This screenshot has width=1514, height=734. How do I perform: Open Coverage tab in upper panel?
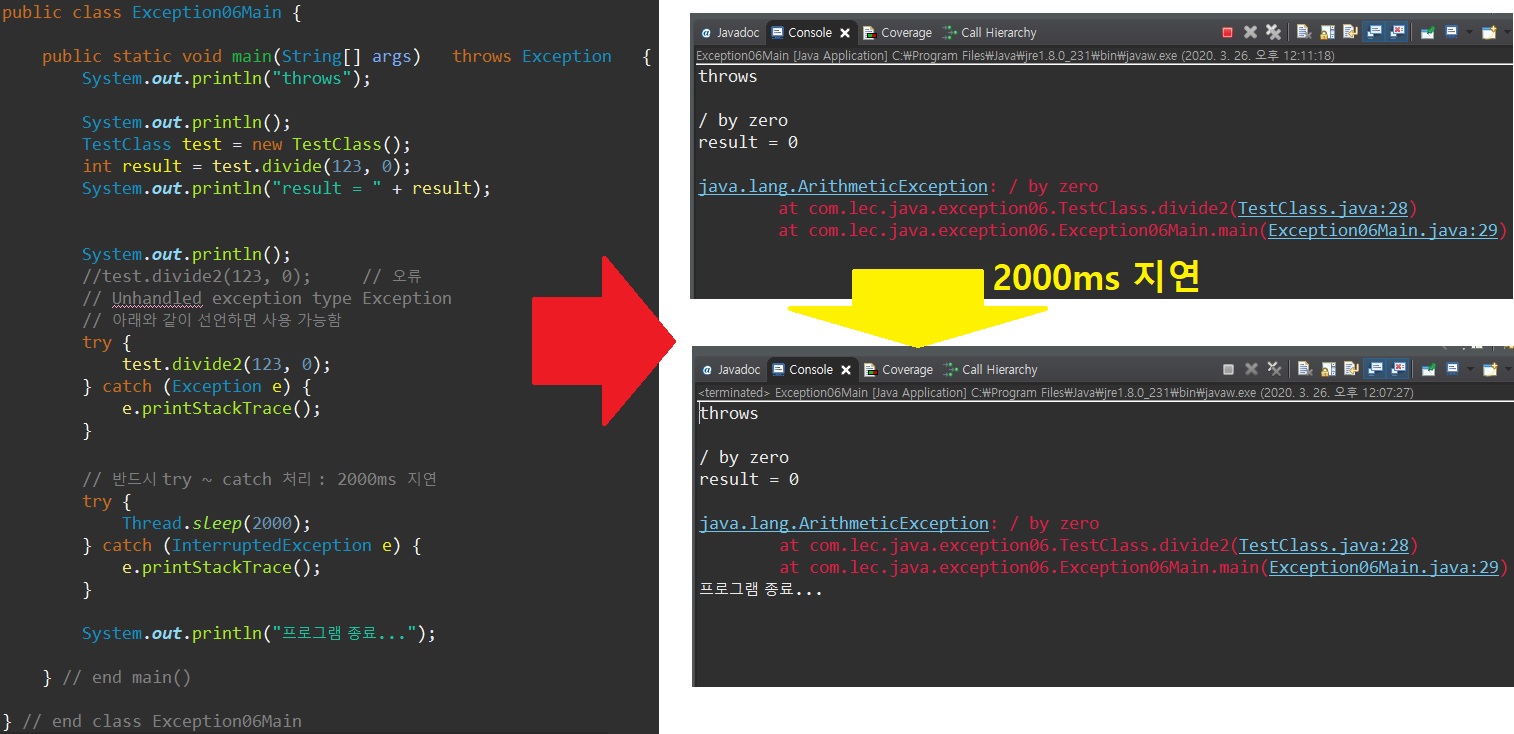pyautogui.click(x=898, y=32)
